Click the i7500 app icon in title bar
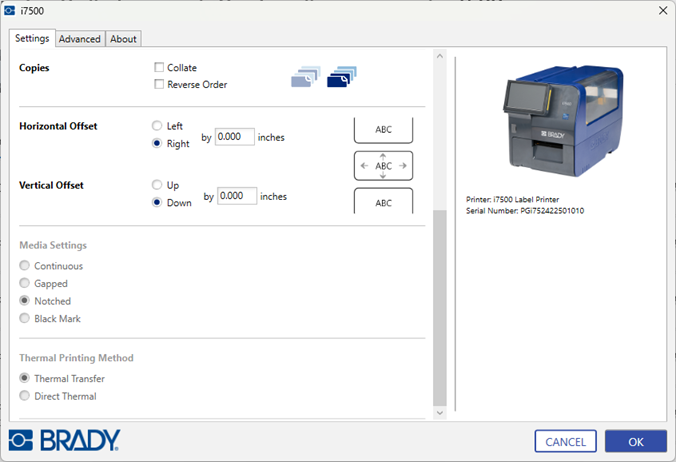Viewport: 676px width, 462px height. click(x=9, y=10)
